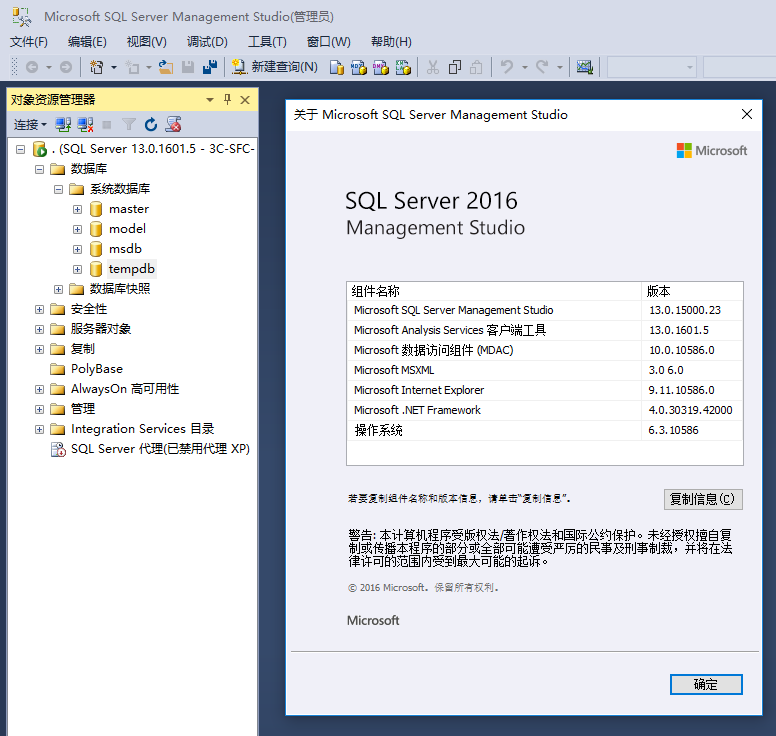Open the 帮助(H) menu
This screenshot has height=736, width=776.
tap(391, 41)
